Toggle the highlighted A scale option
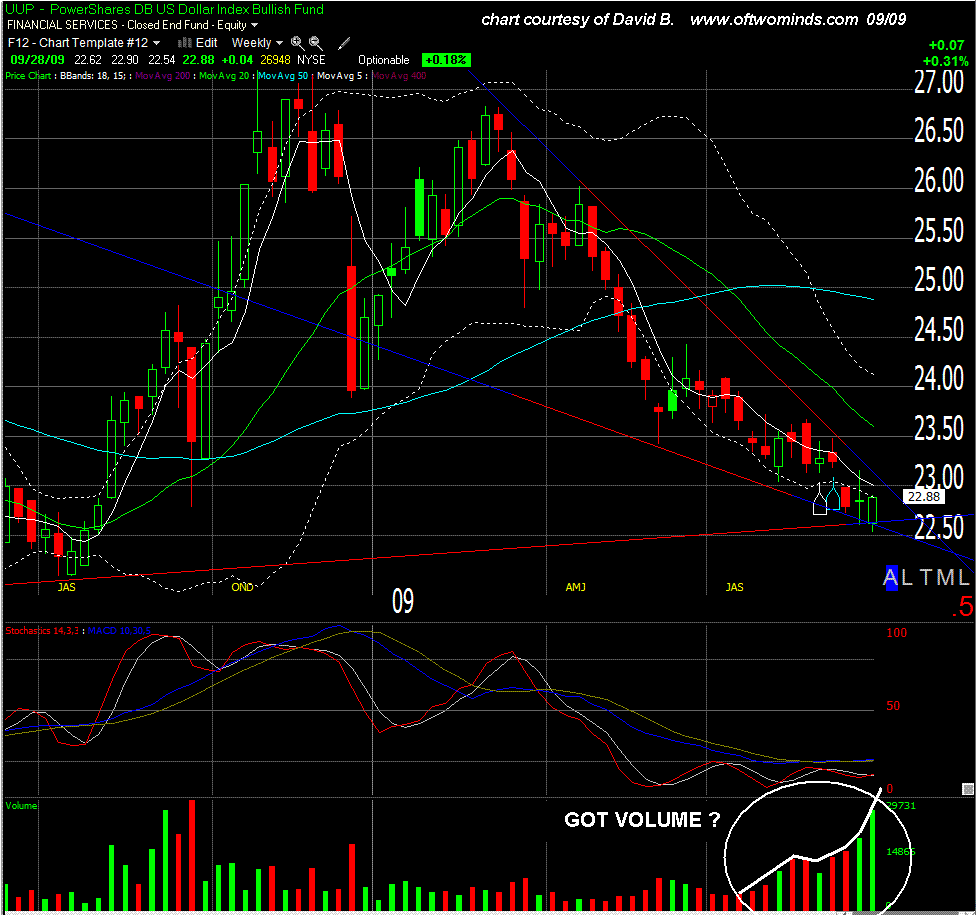Image resolution: width=976 pixels, height=915 pixels. [891, 578]
